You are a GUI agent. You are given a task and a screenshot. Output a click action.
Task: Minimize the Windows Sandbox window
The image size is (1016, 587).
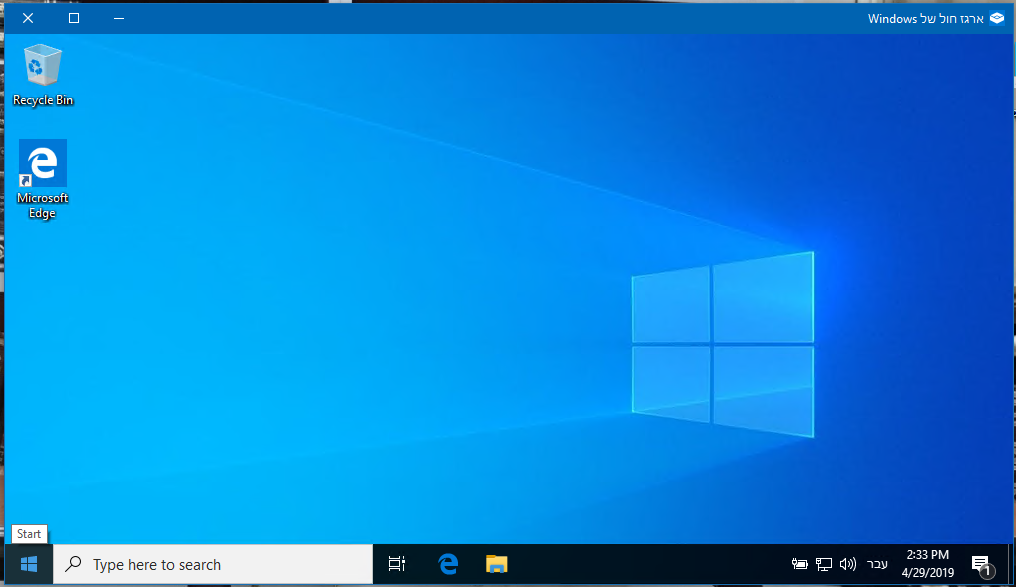tap(119, 18)
